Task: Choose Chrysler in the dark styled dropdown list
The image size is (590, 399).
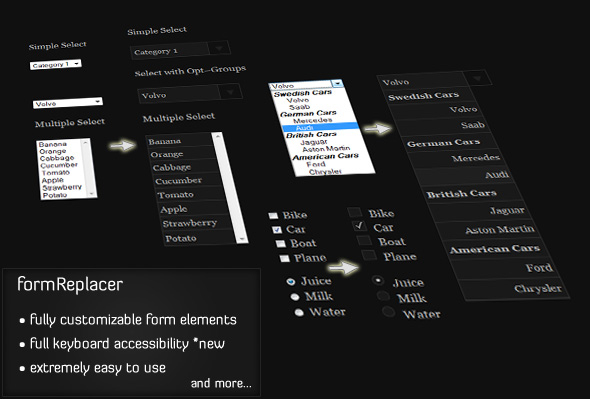Action: 514,289
